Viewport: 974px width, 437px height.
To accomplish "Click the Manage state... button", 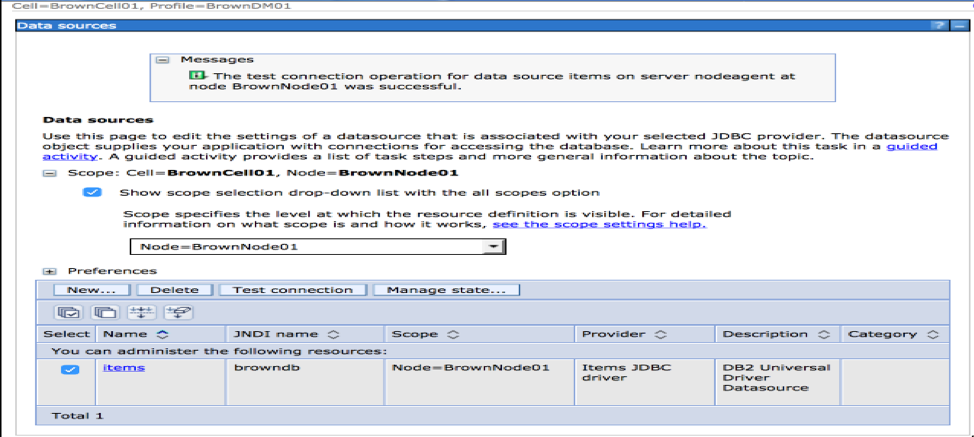I will (446, 290).
